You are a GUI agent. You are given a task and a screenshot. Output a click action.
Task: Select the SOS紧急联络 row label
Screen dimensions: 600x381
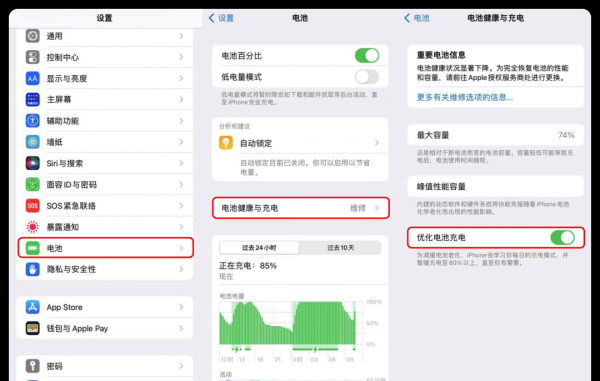pyautogui.click(x=71, y=206)
